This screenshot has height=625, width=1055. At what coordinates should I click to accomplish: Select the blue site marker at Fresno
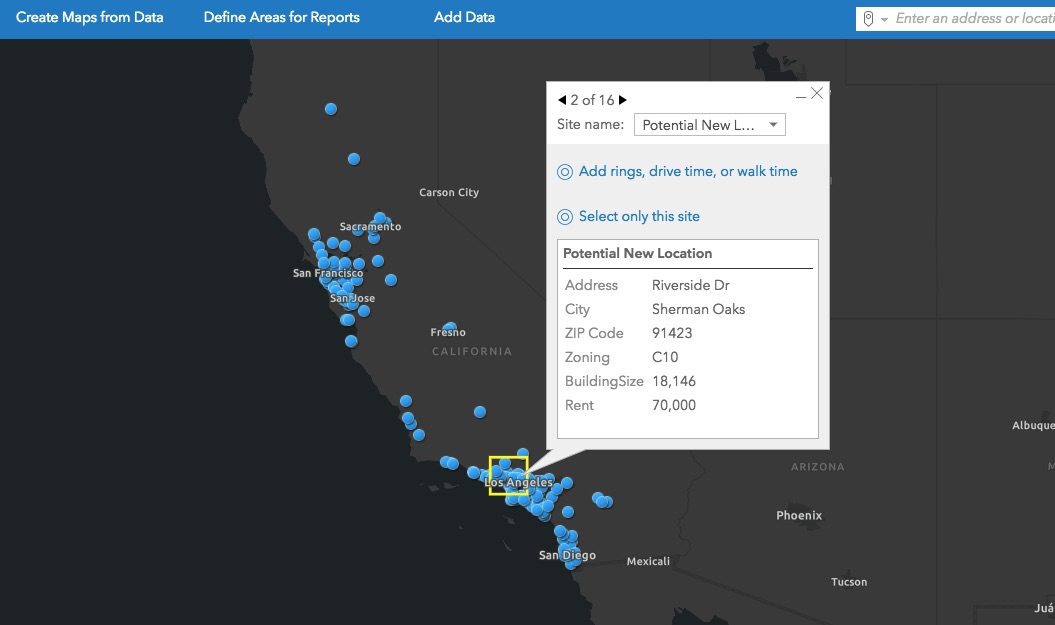pos(450,328)
